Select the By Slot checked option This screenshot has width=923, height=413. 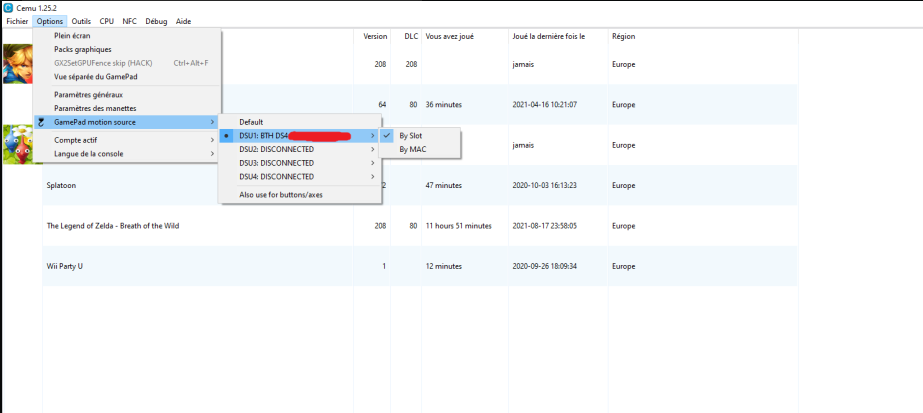(x=410, y=135)
